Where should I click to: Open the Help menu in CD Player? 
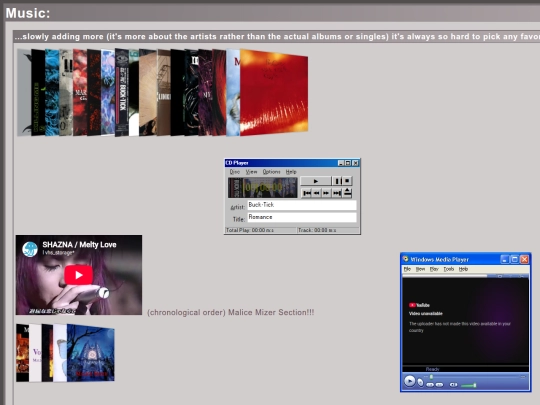[x=291, y=172]
